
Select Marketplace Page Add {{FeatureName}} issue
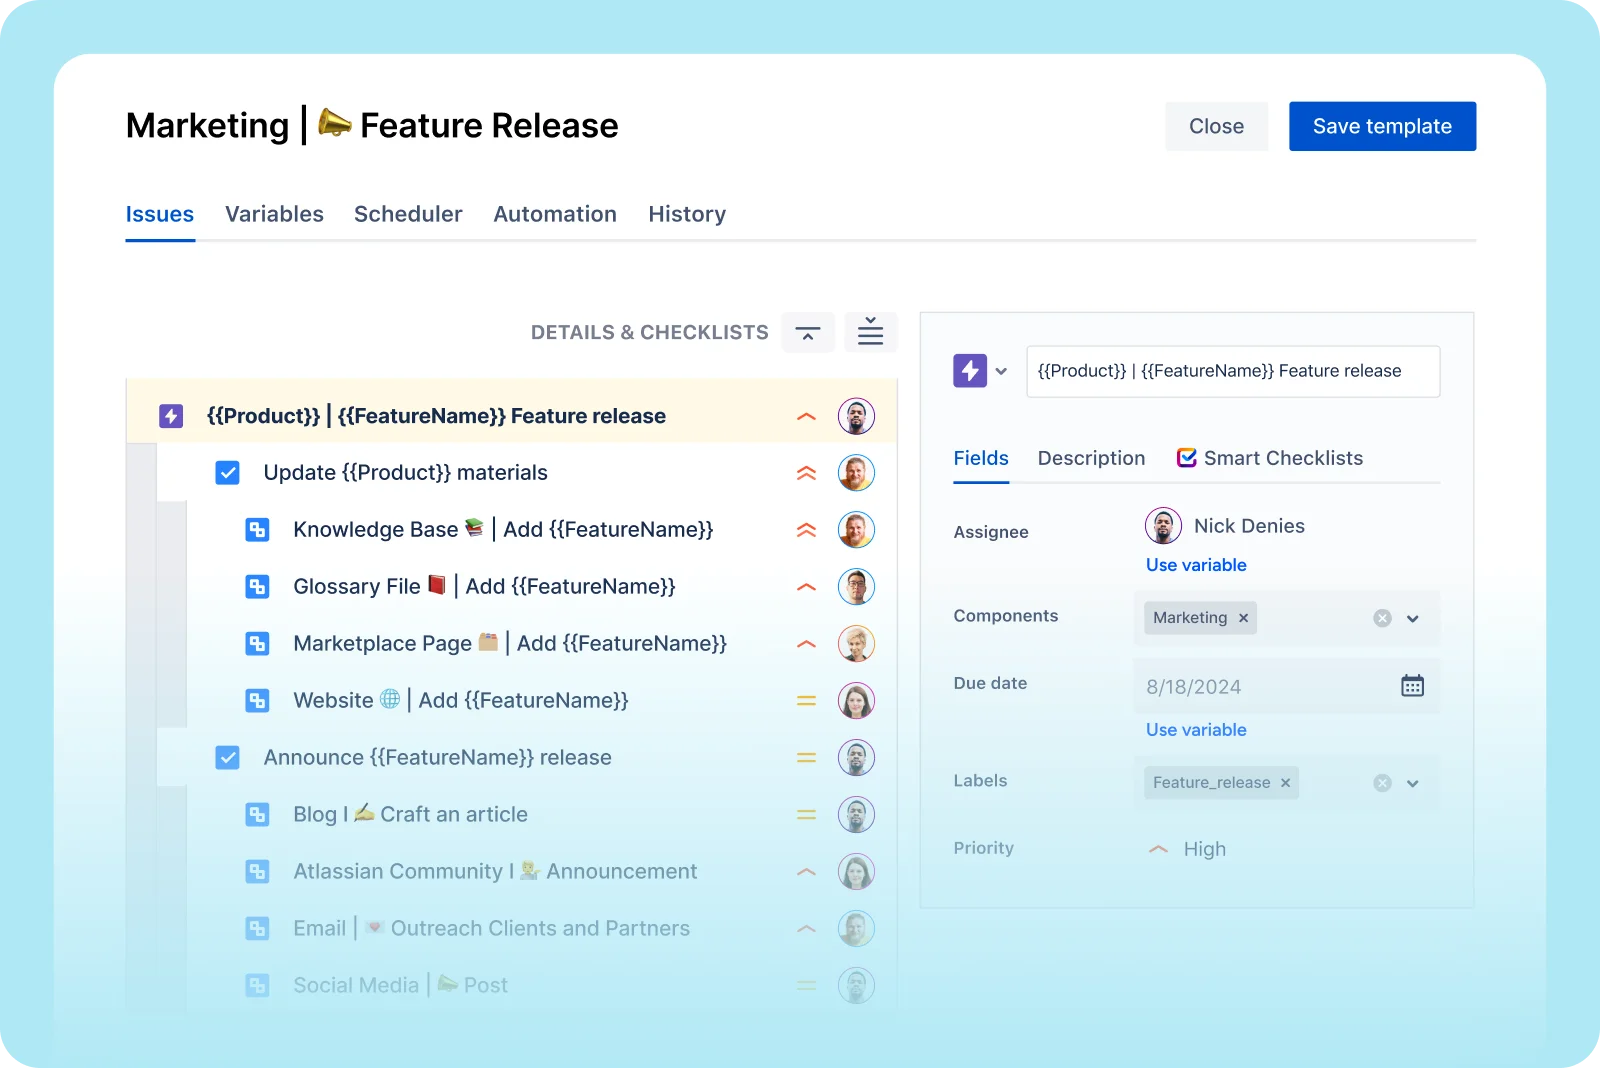(x=542, y=644)
